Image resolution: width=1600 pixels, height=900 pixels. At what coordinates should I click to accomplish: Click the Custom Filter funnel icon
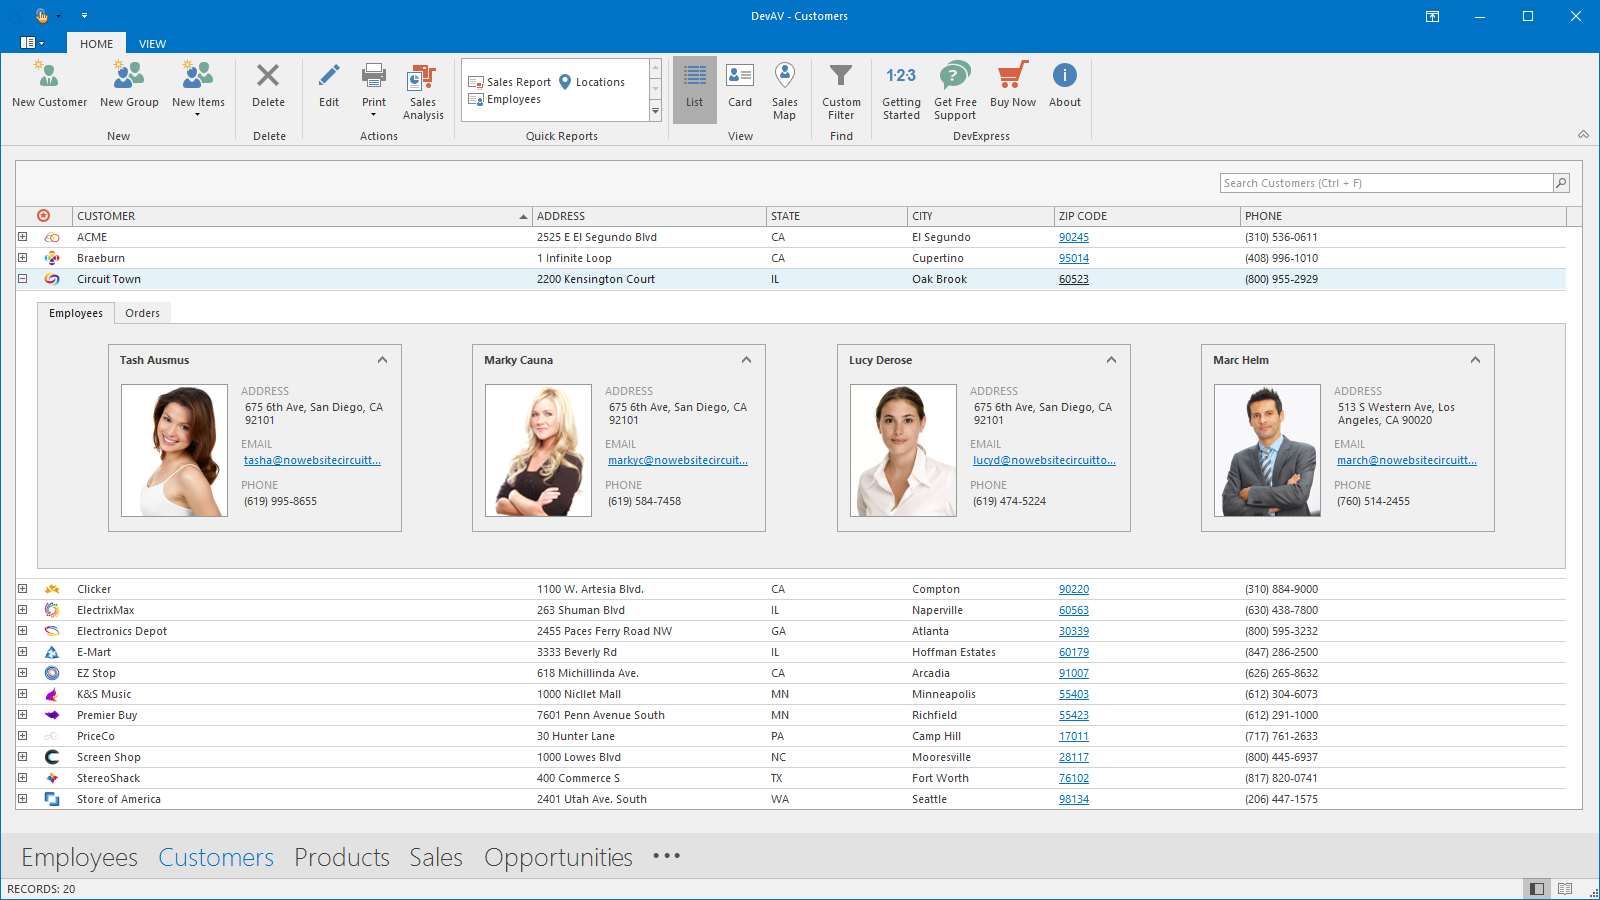(841, 77)
